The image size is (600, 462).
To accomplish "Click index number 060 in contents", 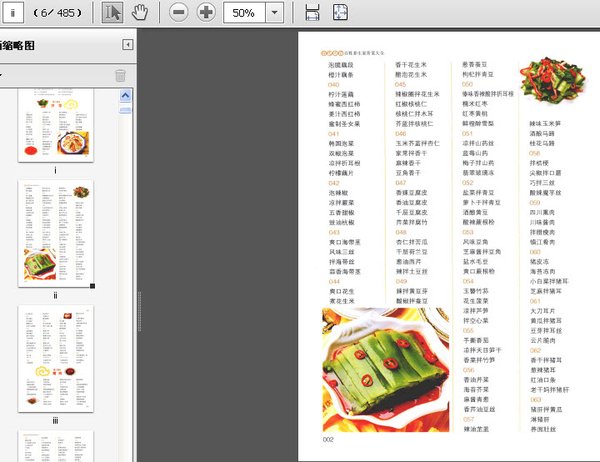I will (x=535, y=252).
